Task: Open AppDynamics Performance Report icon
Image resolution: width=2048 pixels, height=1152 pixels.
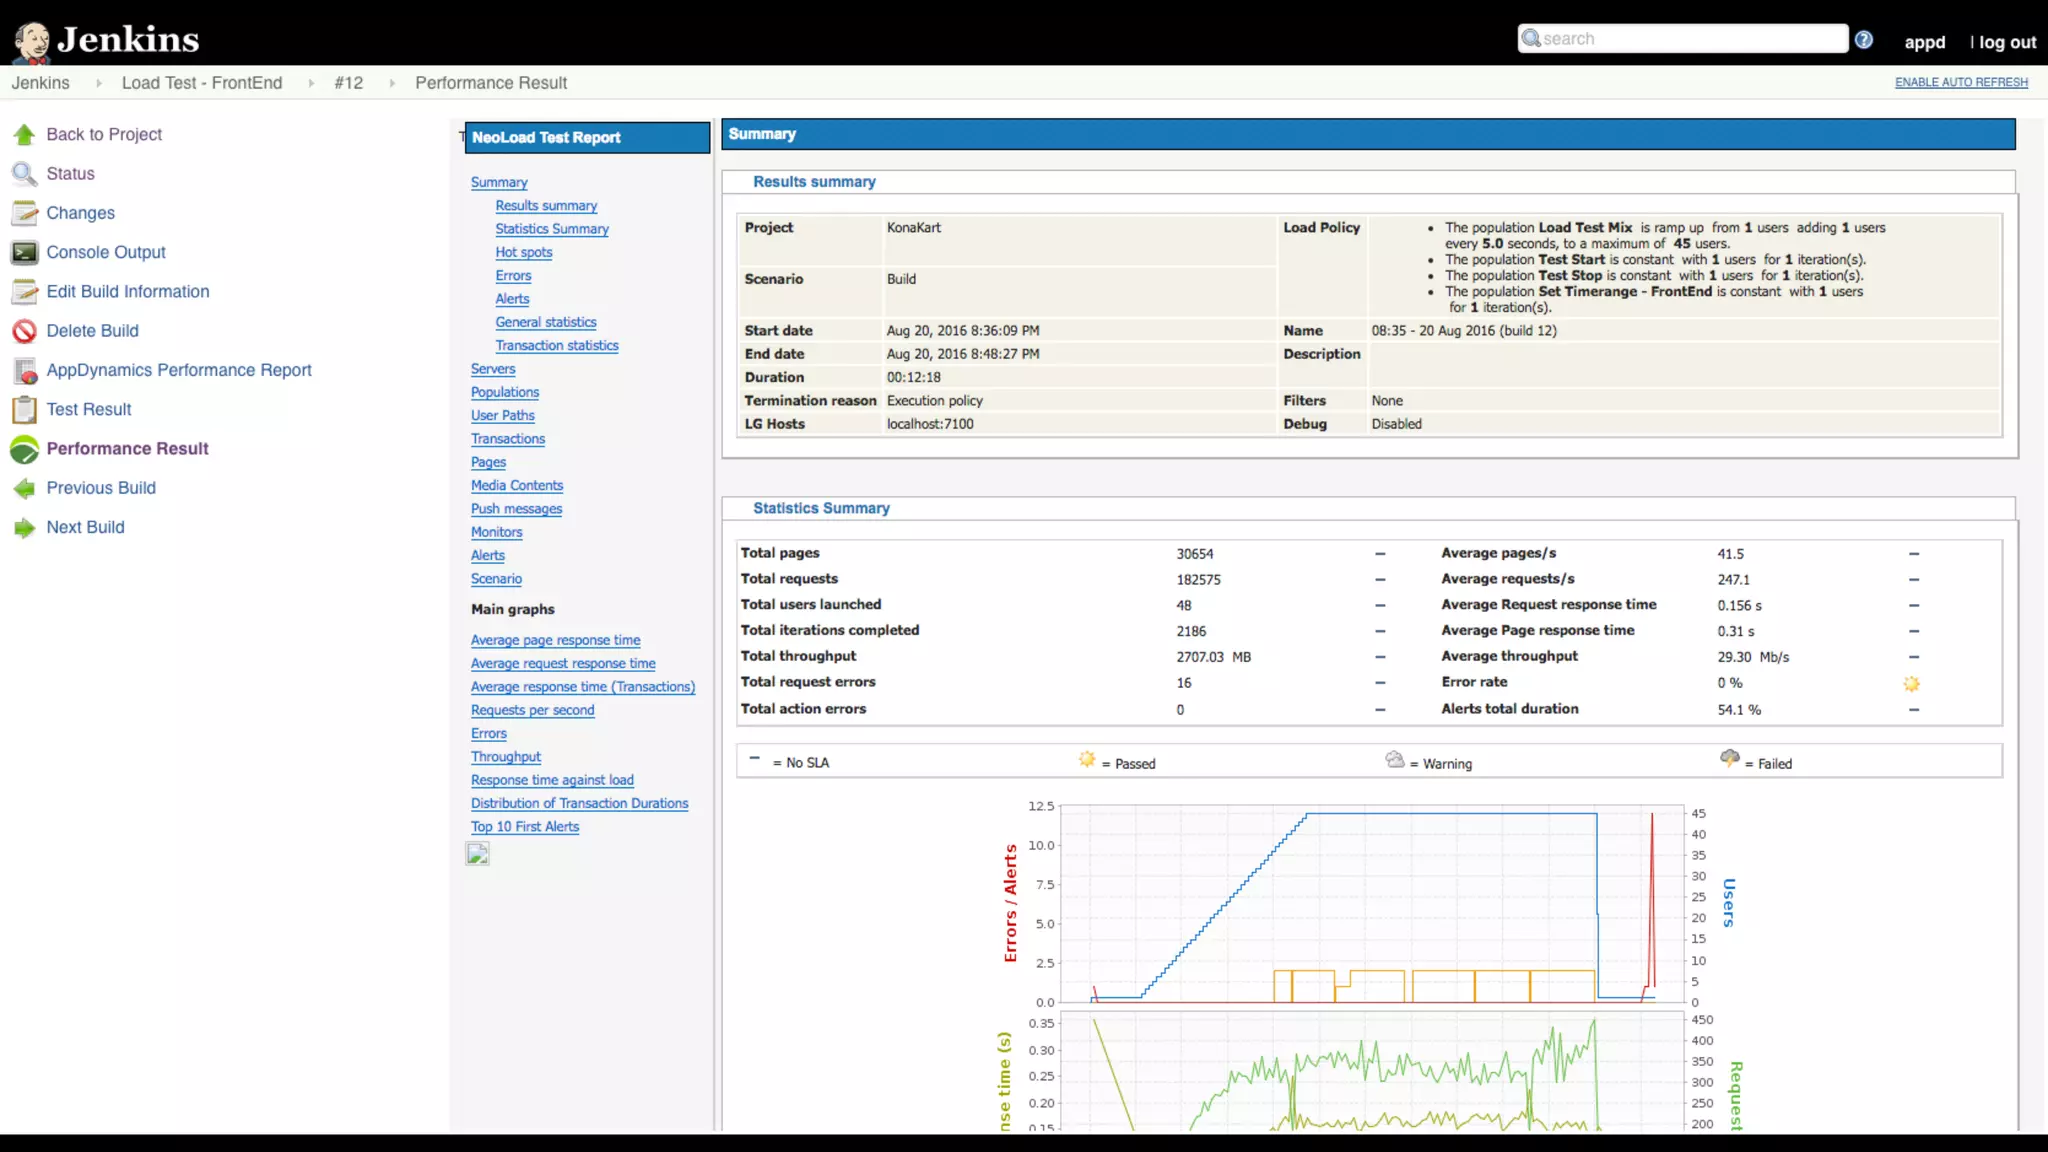Action: click(x=24, y=371)
